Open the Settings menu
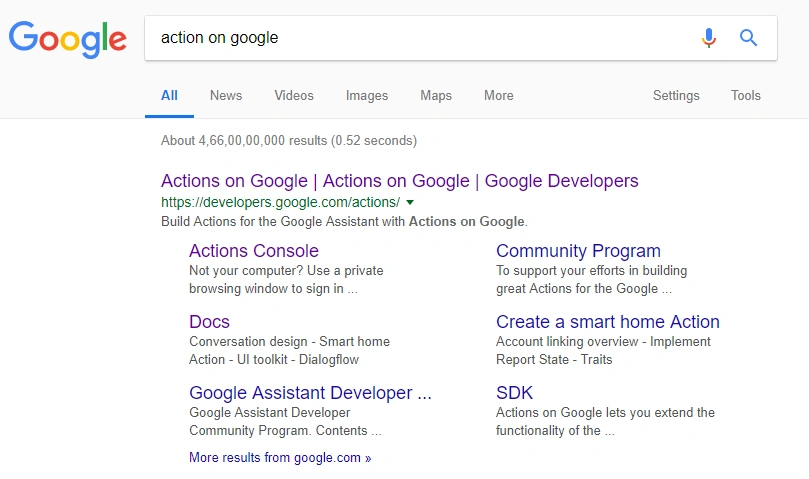 click(x=676, y=95)
